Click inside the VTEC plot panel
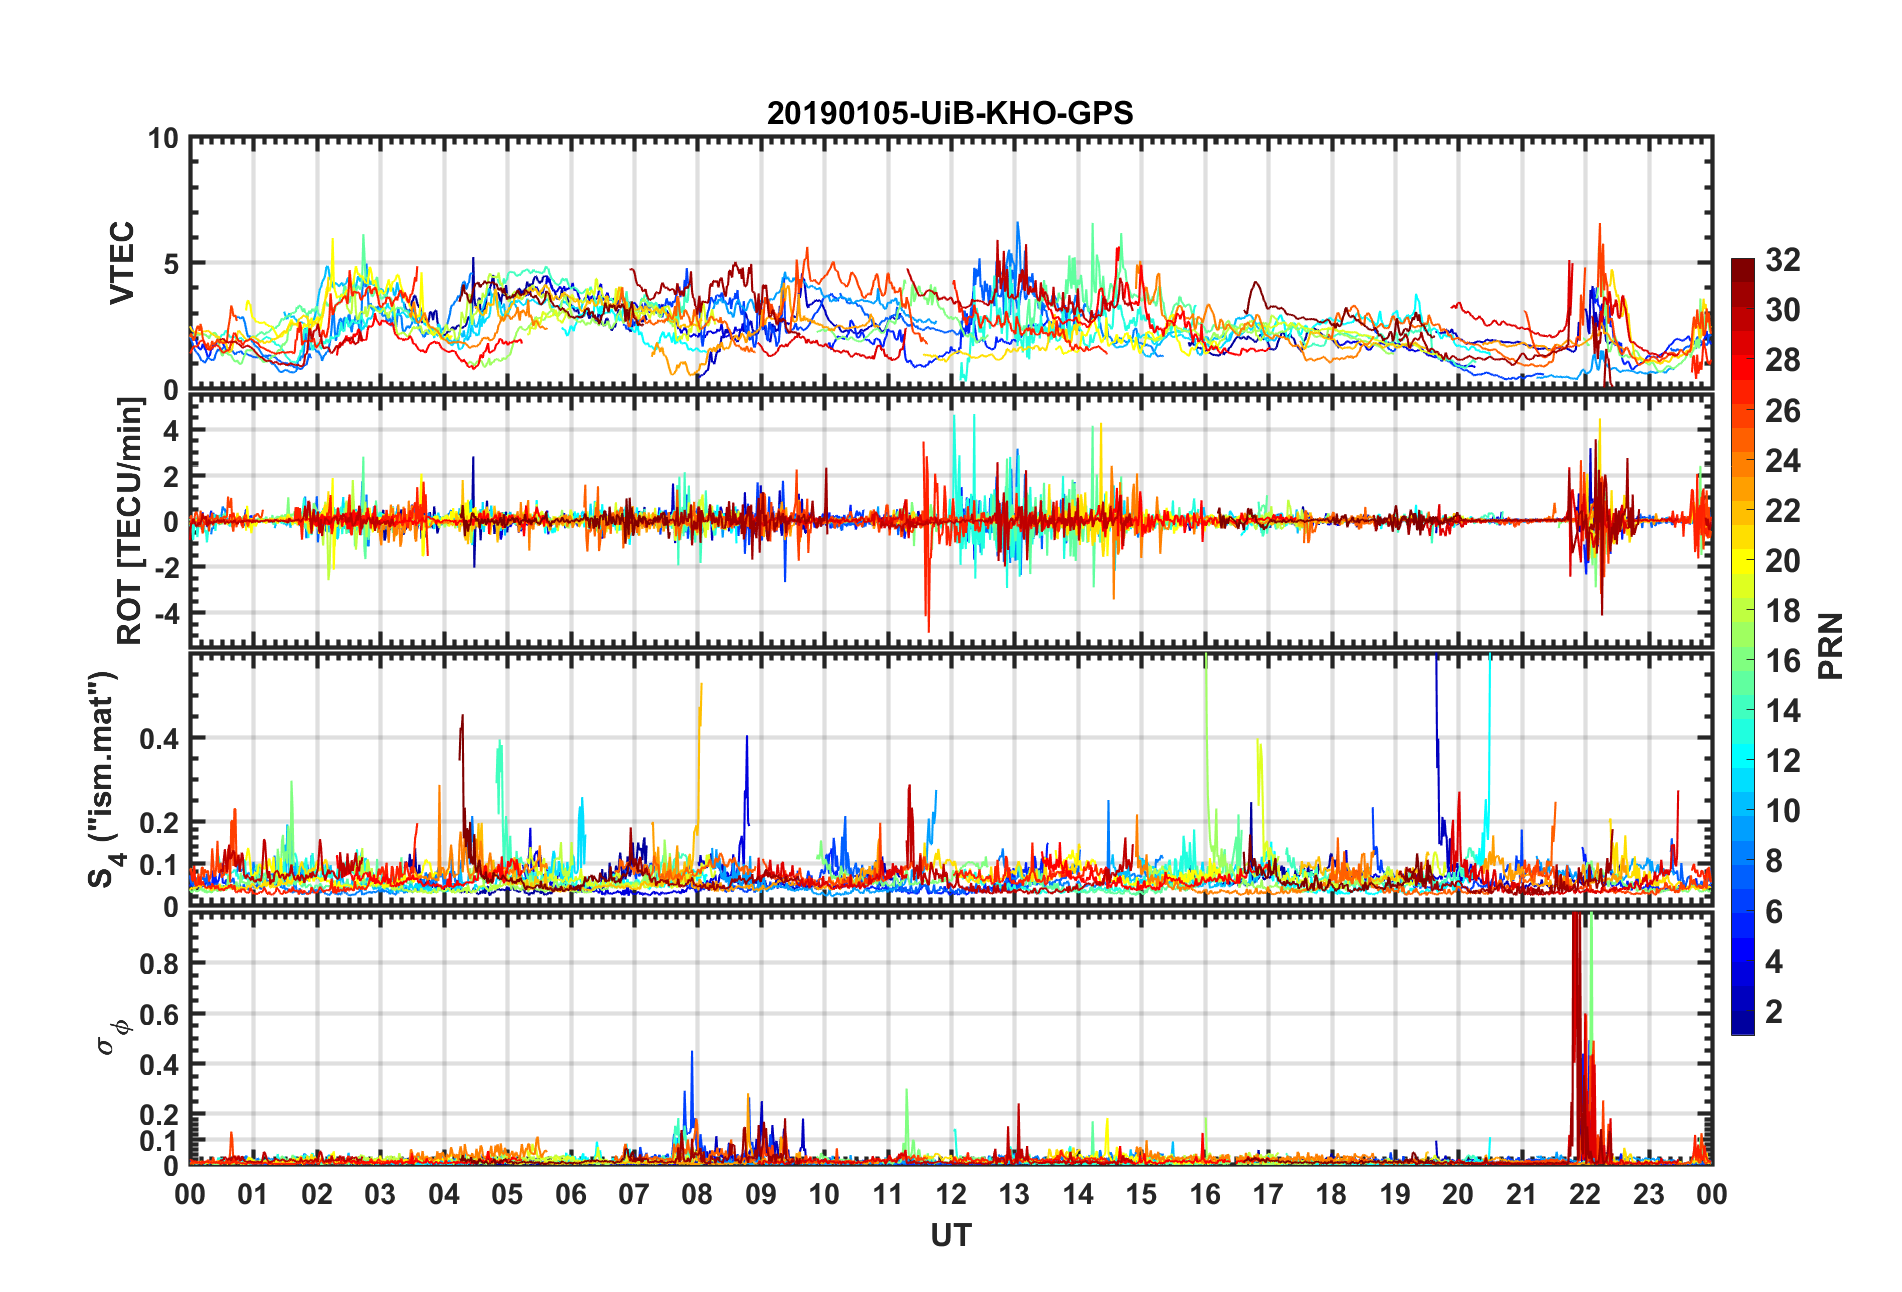The image size is (1902, 1292). [x=950, y=264]
